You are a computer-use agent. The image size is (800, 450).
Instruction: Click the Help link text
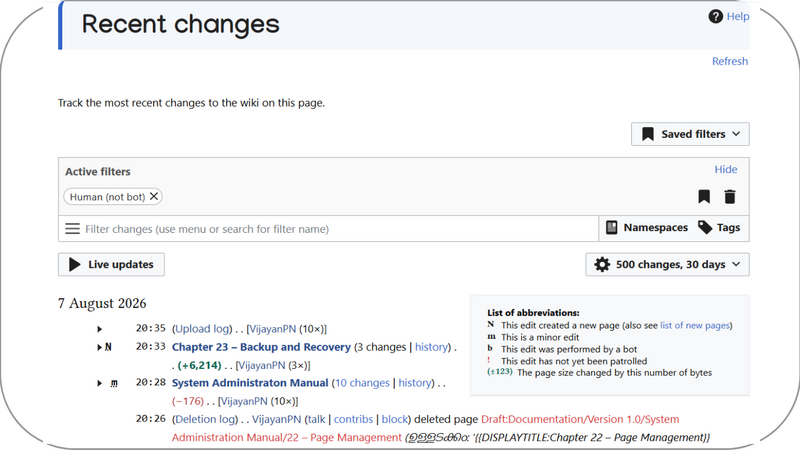738,16
